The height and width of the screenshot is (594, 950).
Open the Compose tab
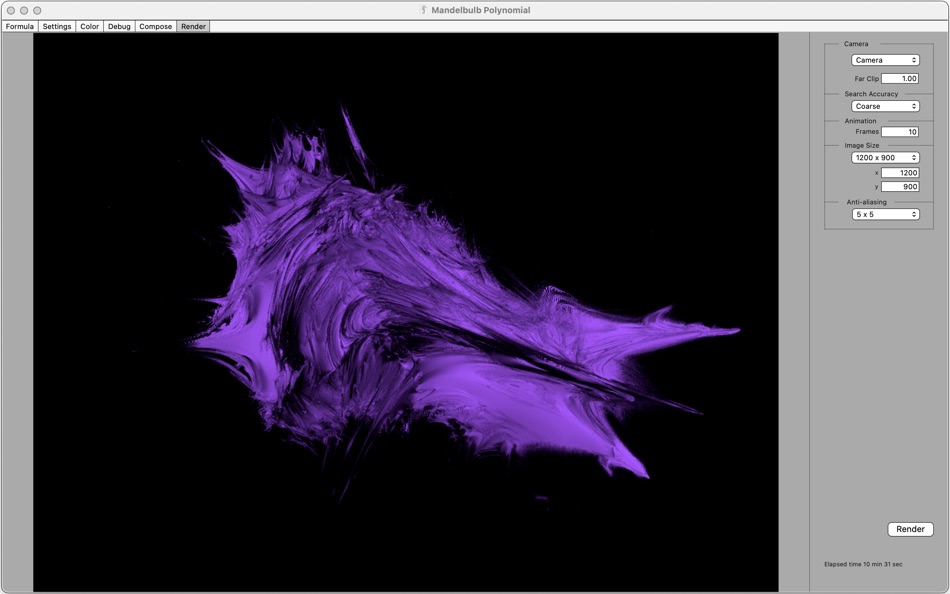(156, 26)
